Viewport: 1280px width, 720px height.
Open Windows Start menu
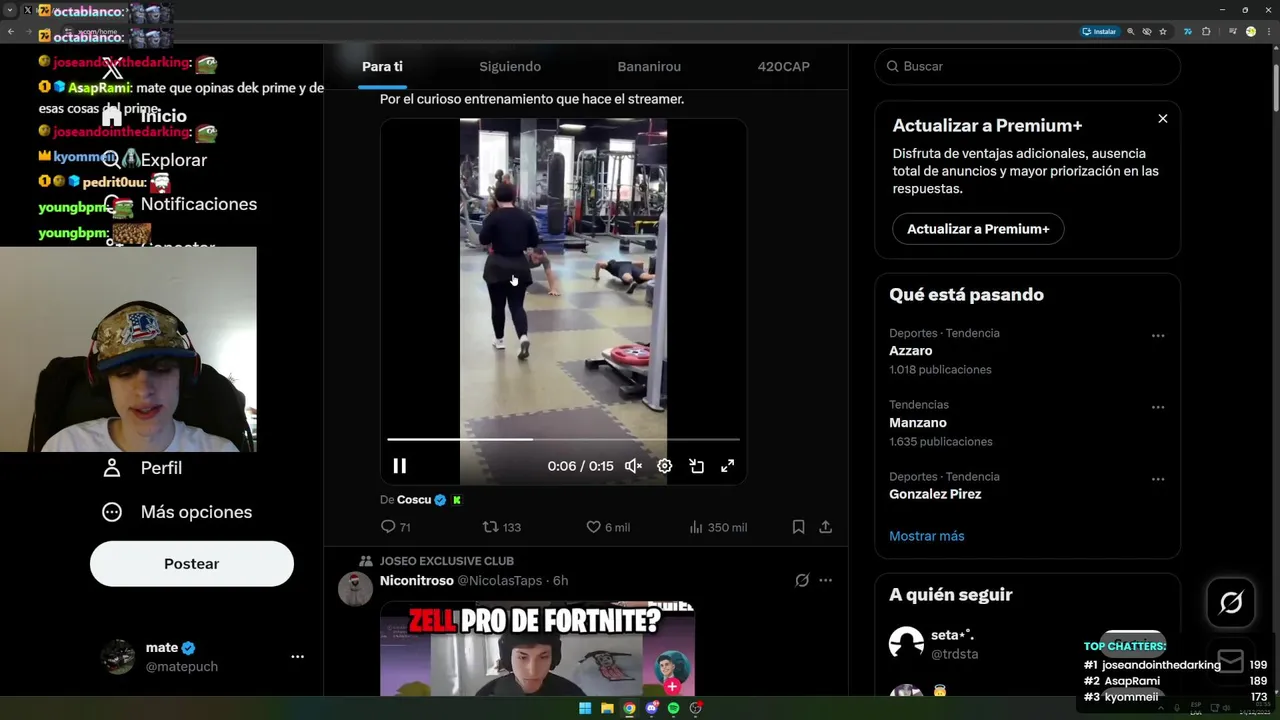click(585, 708)
